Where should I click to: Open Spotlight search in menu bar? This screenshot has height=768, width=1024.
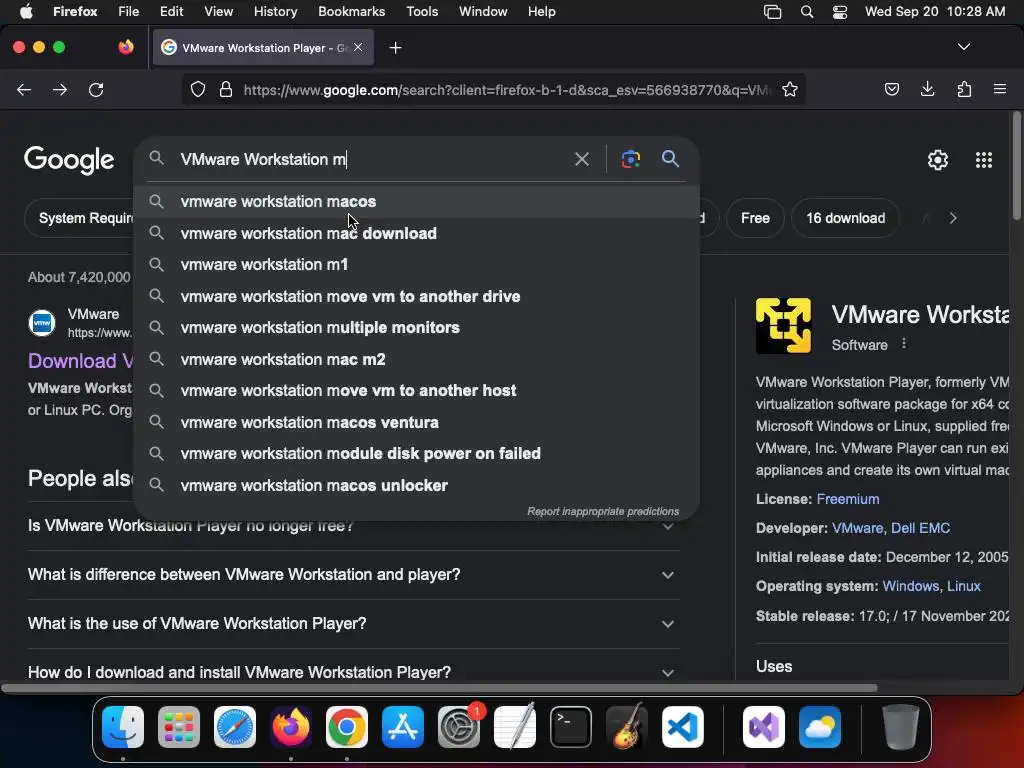pyautogui.click(x=807, y=11)
